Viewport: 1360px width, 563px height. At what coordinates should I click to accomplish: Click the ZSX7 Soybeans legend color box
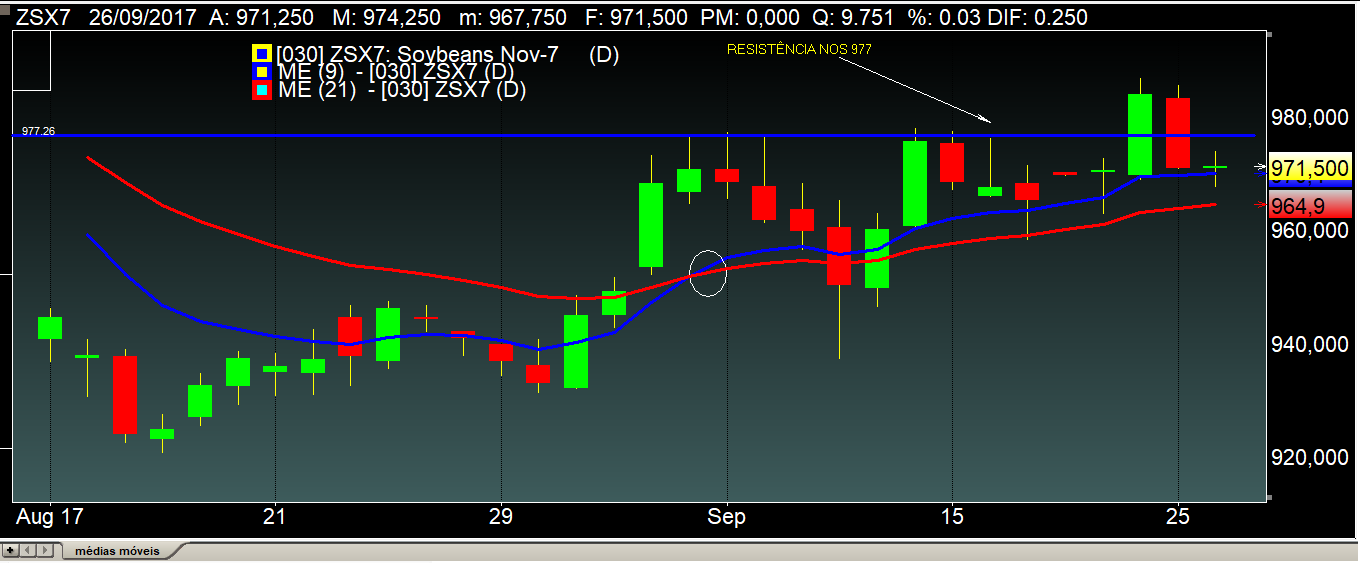tap(262, 55)
